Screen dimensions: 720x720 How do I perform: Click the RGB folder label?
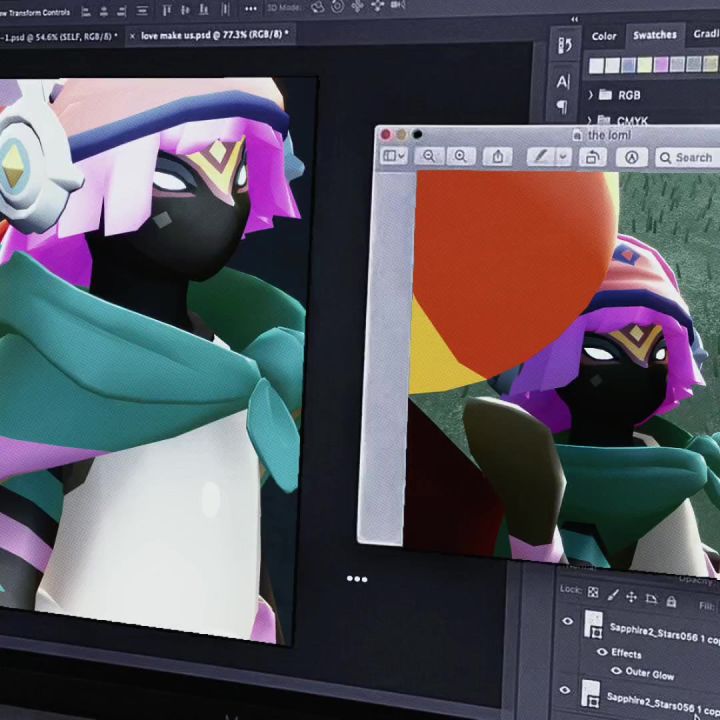[629, 95]
